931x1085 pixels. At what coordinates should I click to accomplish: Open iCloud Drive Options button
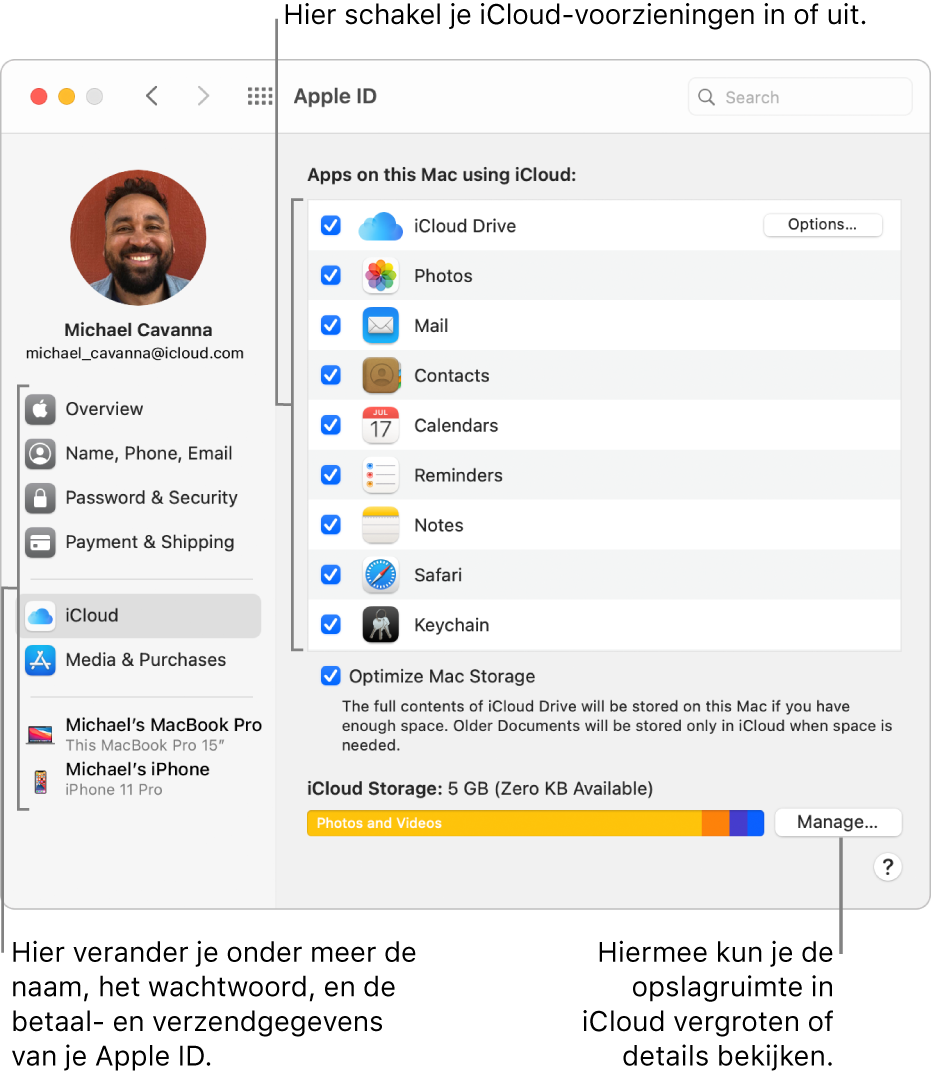[x=822, y=225]
